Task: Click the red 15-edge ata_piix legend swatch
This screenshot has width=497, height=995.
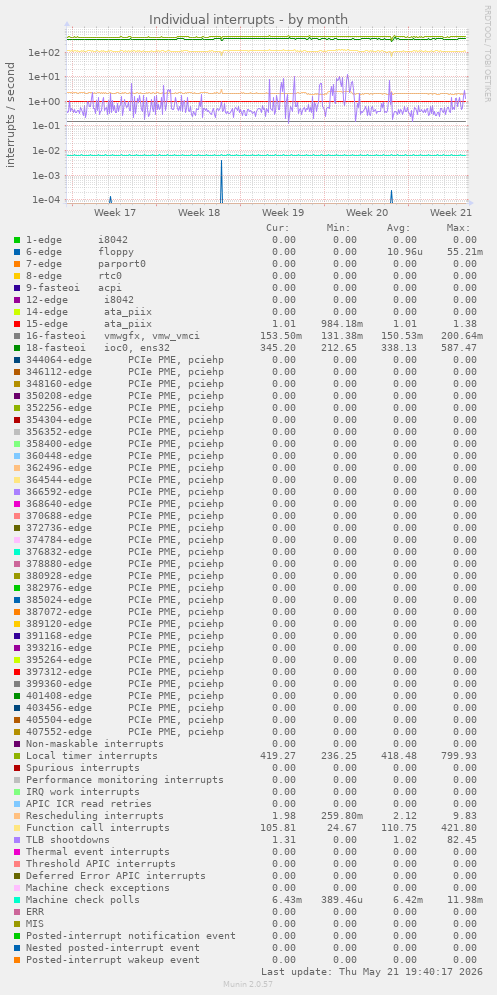Action: click(x=17, y=324)
